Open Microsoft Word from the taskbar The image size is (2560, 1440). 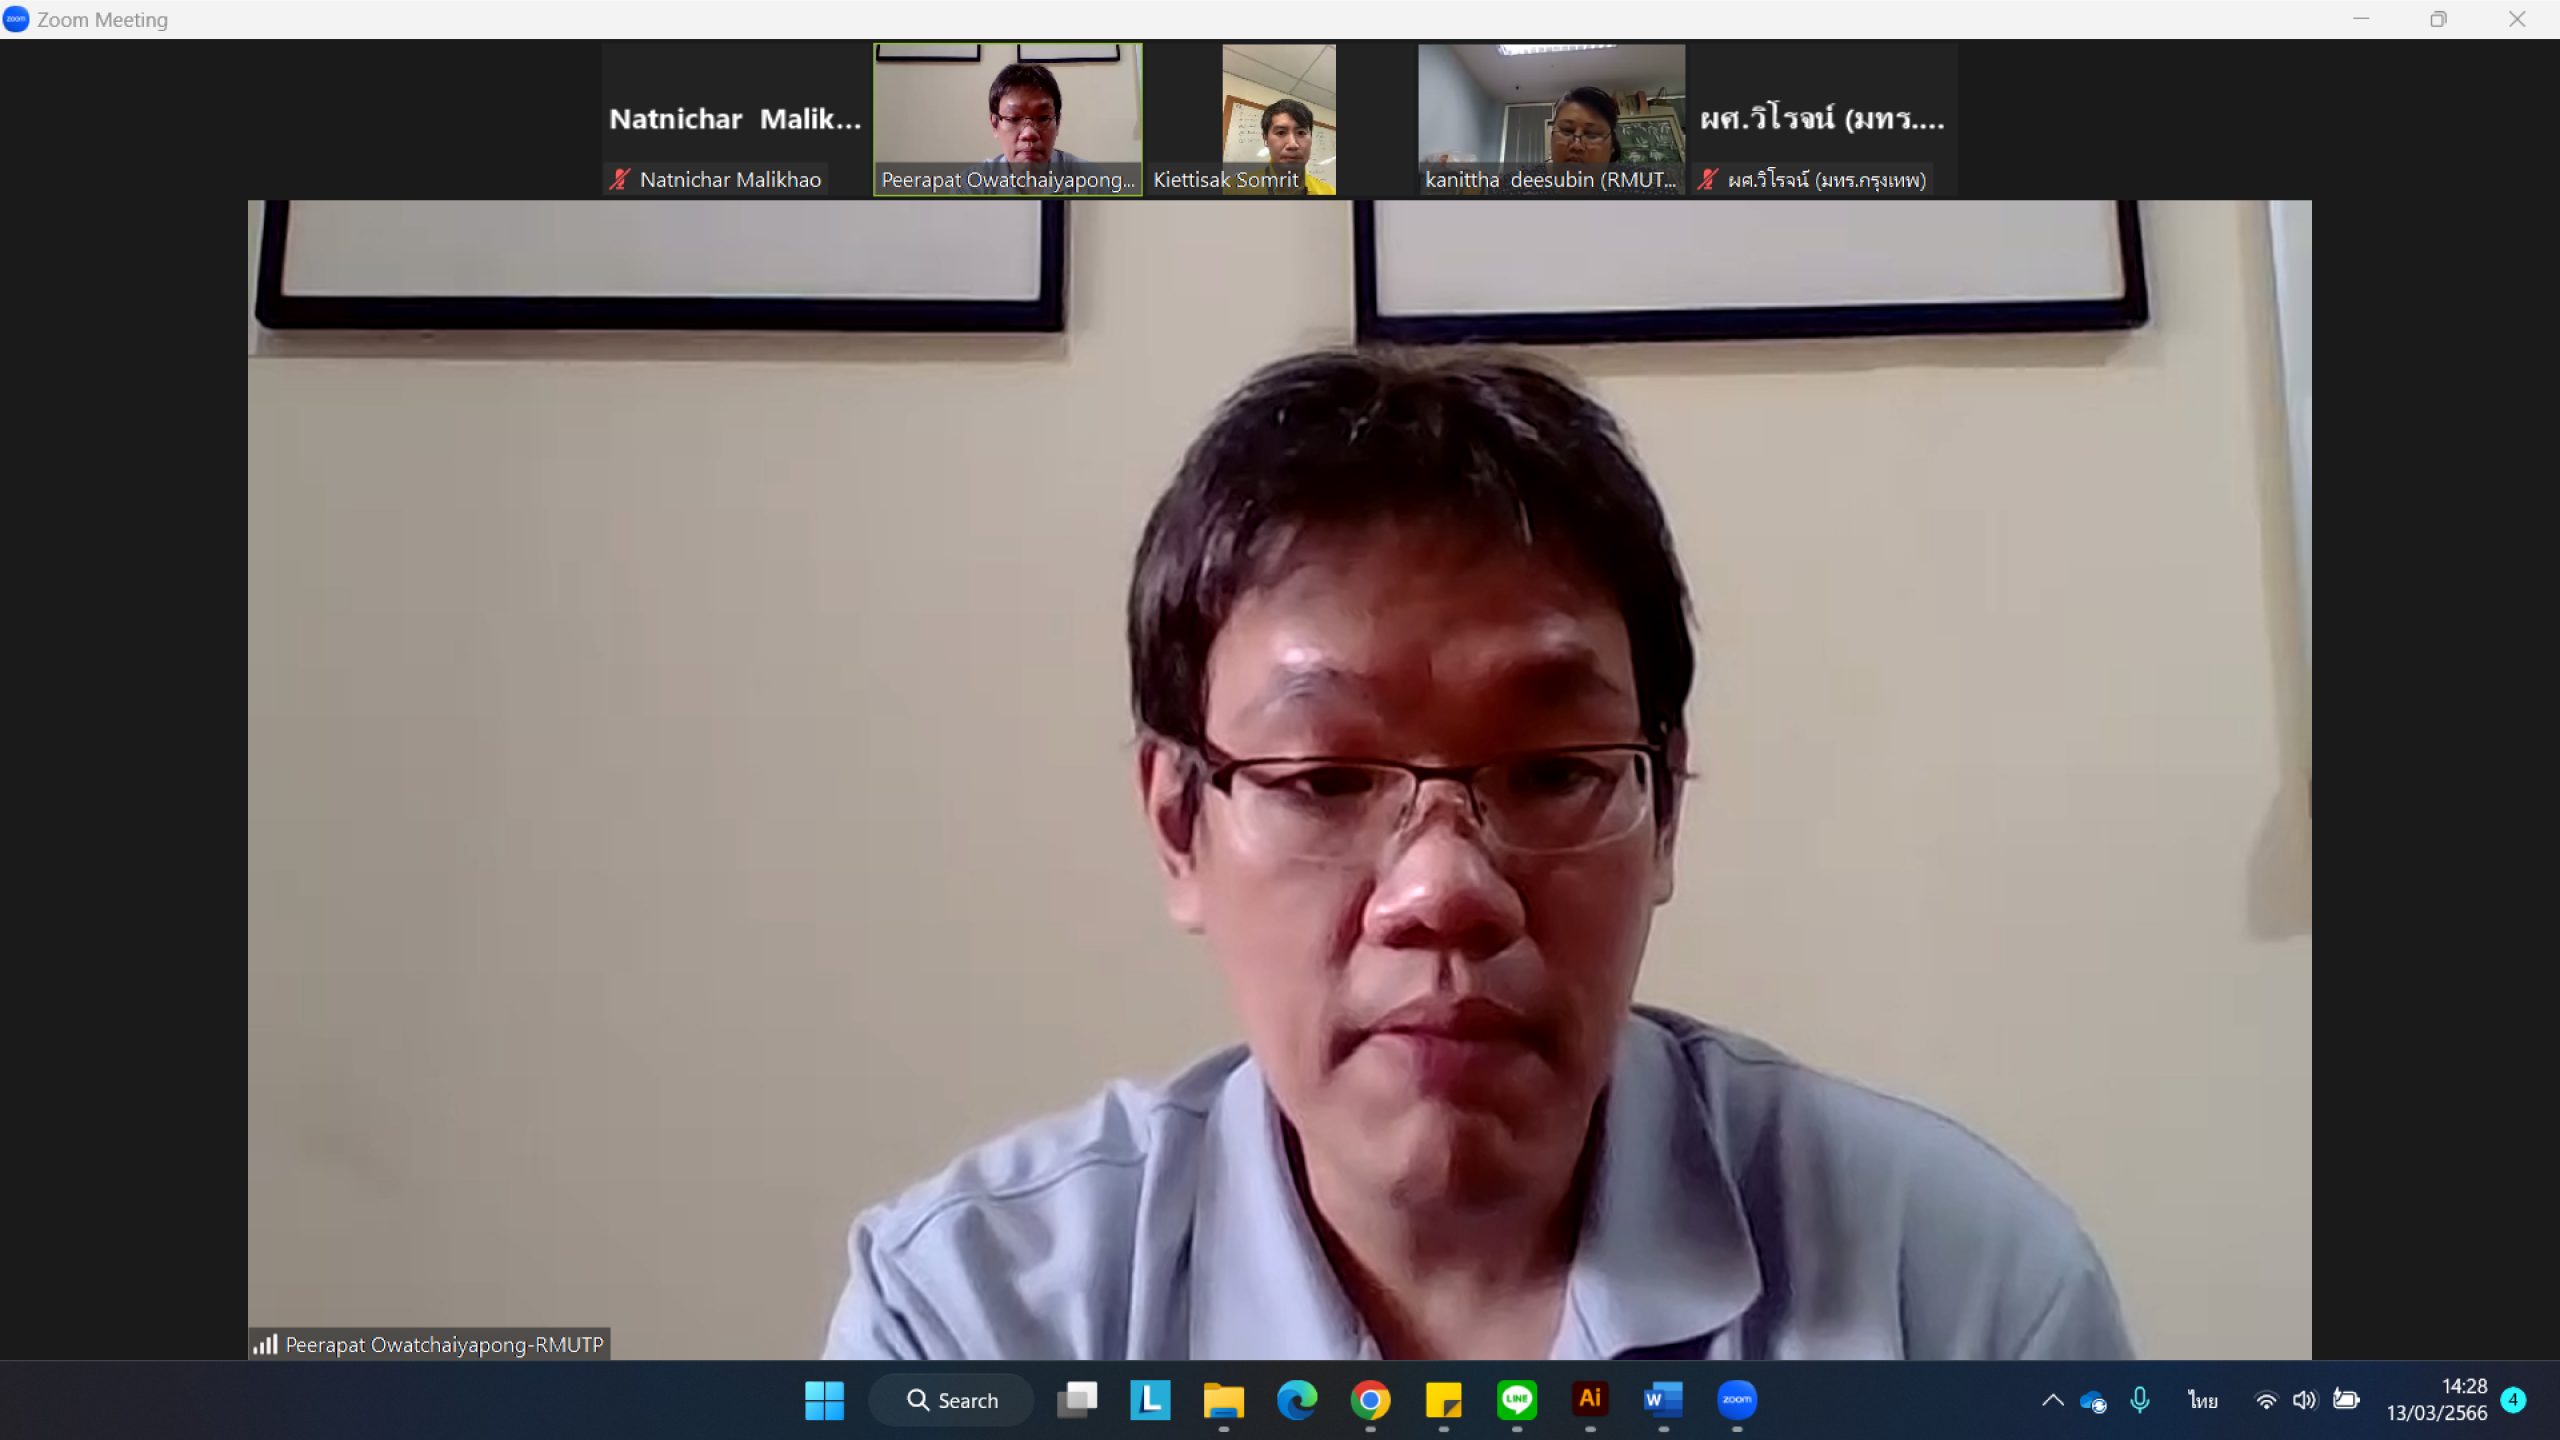pos(1663,1400)
